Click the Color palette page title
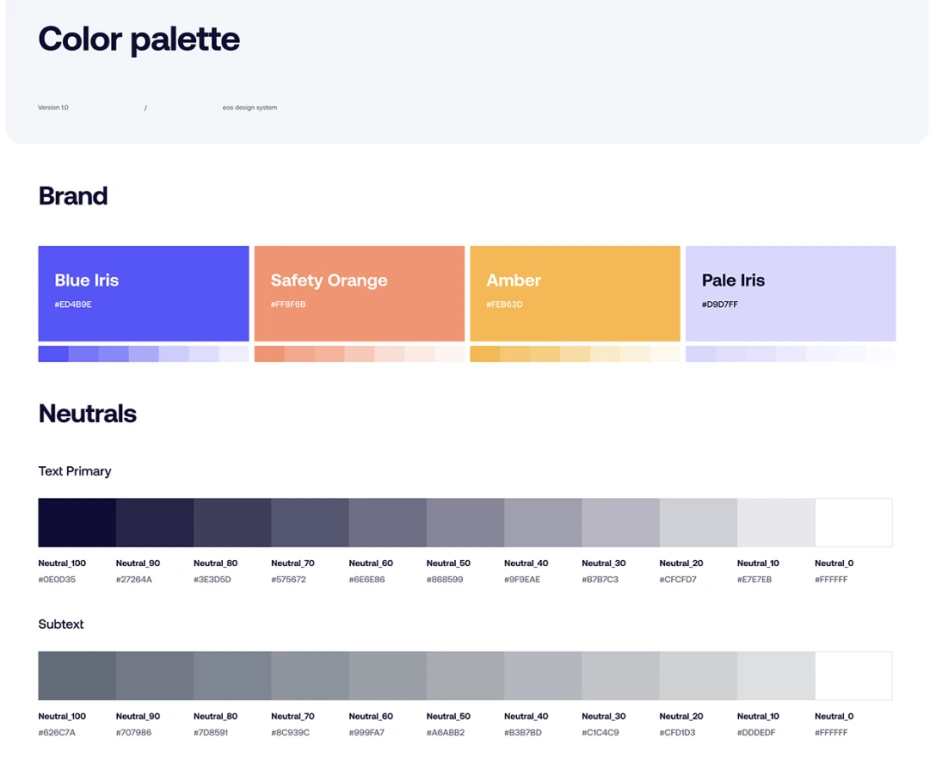 point(139,40)
